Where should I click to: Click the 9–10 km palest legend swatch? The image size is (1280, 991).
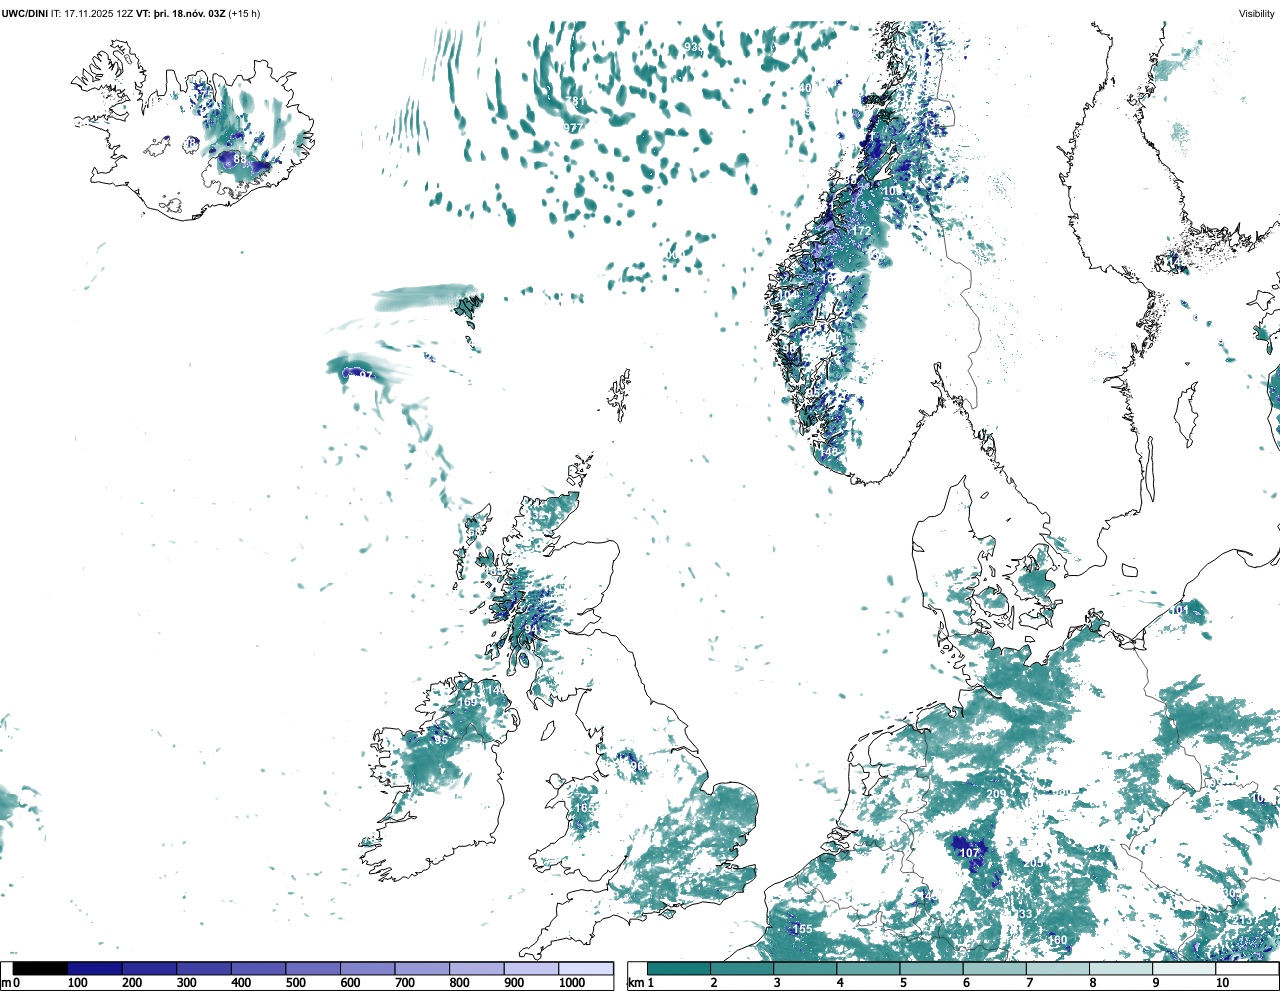1183,968
